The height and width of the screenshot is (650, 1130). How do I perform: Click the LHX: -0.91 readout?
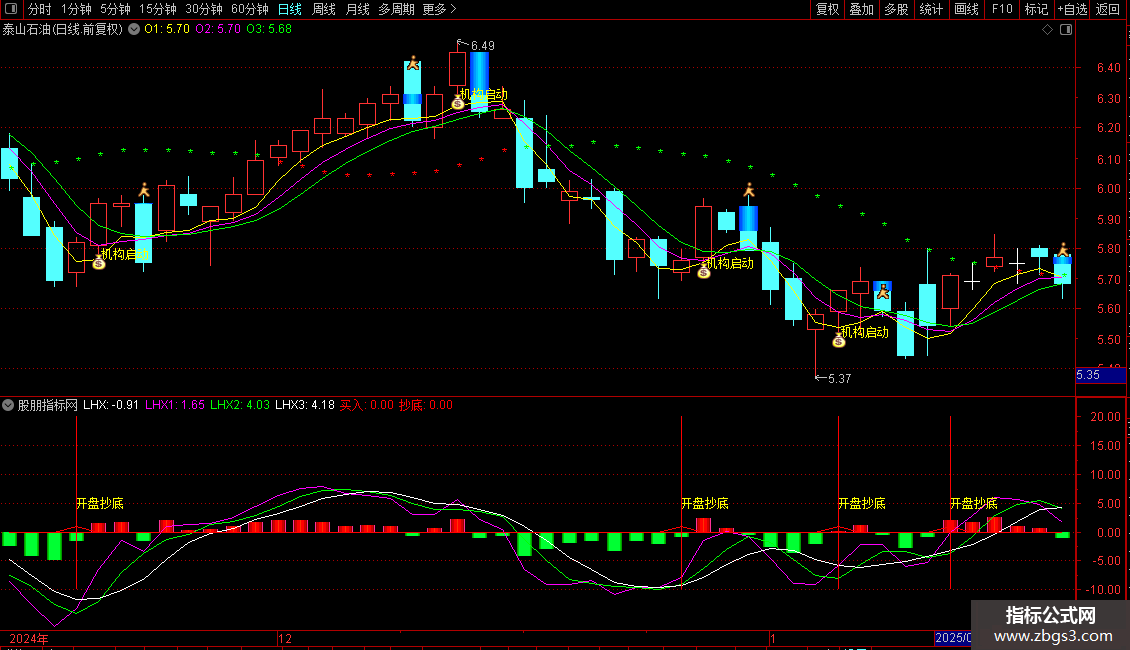110,405
